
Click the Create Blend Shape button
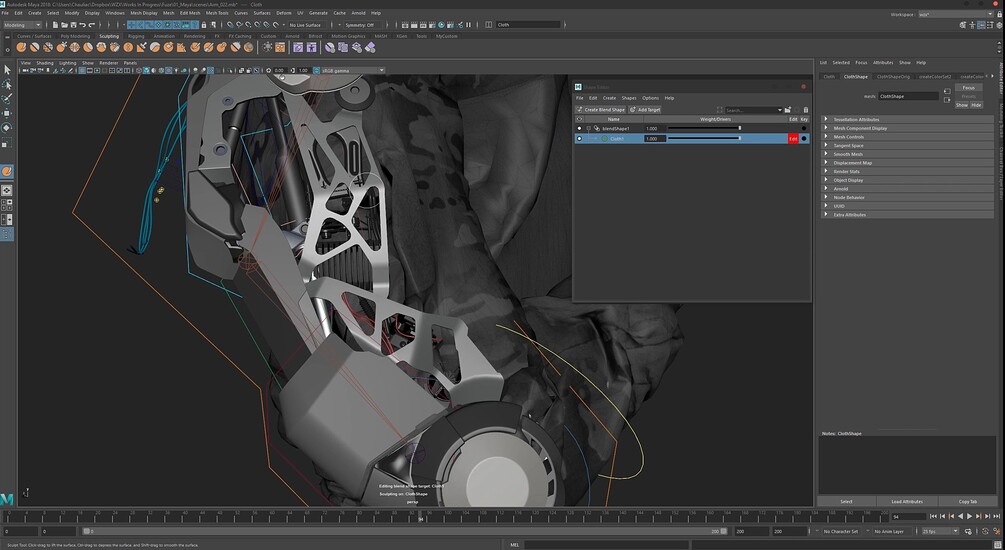coord(601,110)
